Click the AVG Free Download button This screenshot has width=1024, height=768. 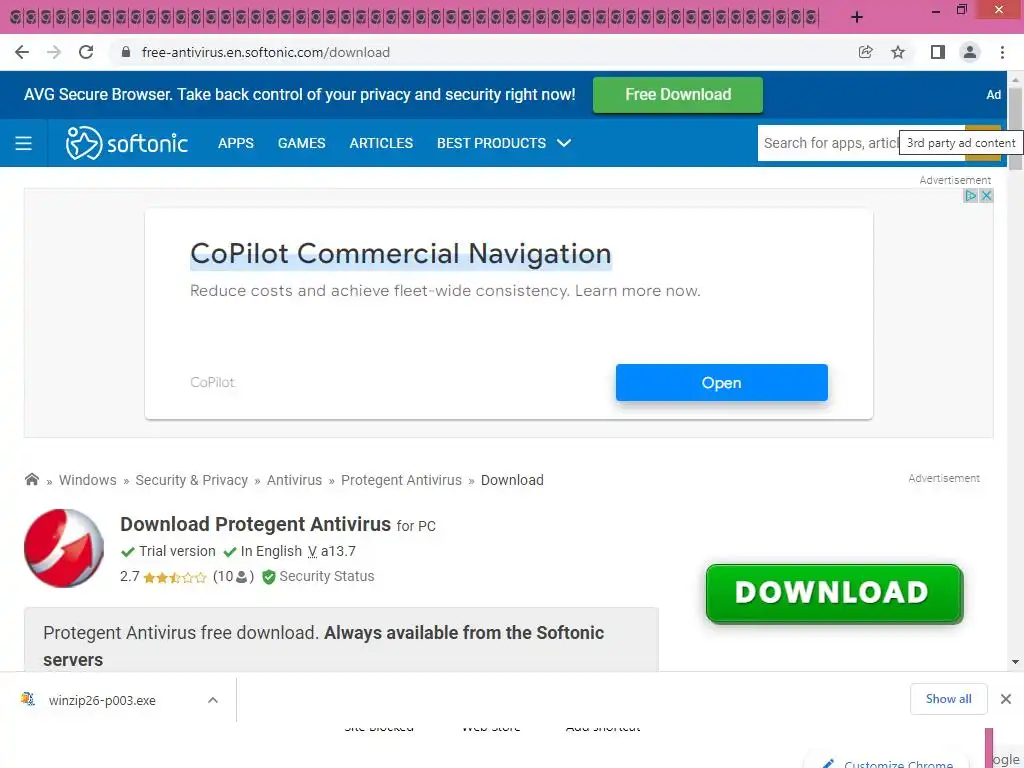click(x=678, y=95)
